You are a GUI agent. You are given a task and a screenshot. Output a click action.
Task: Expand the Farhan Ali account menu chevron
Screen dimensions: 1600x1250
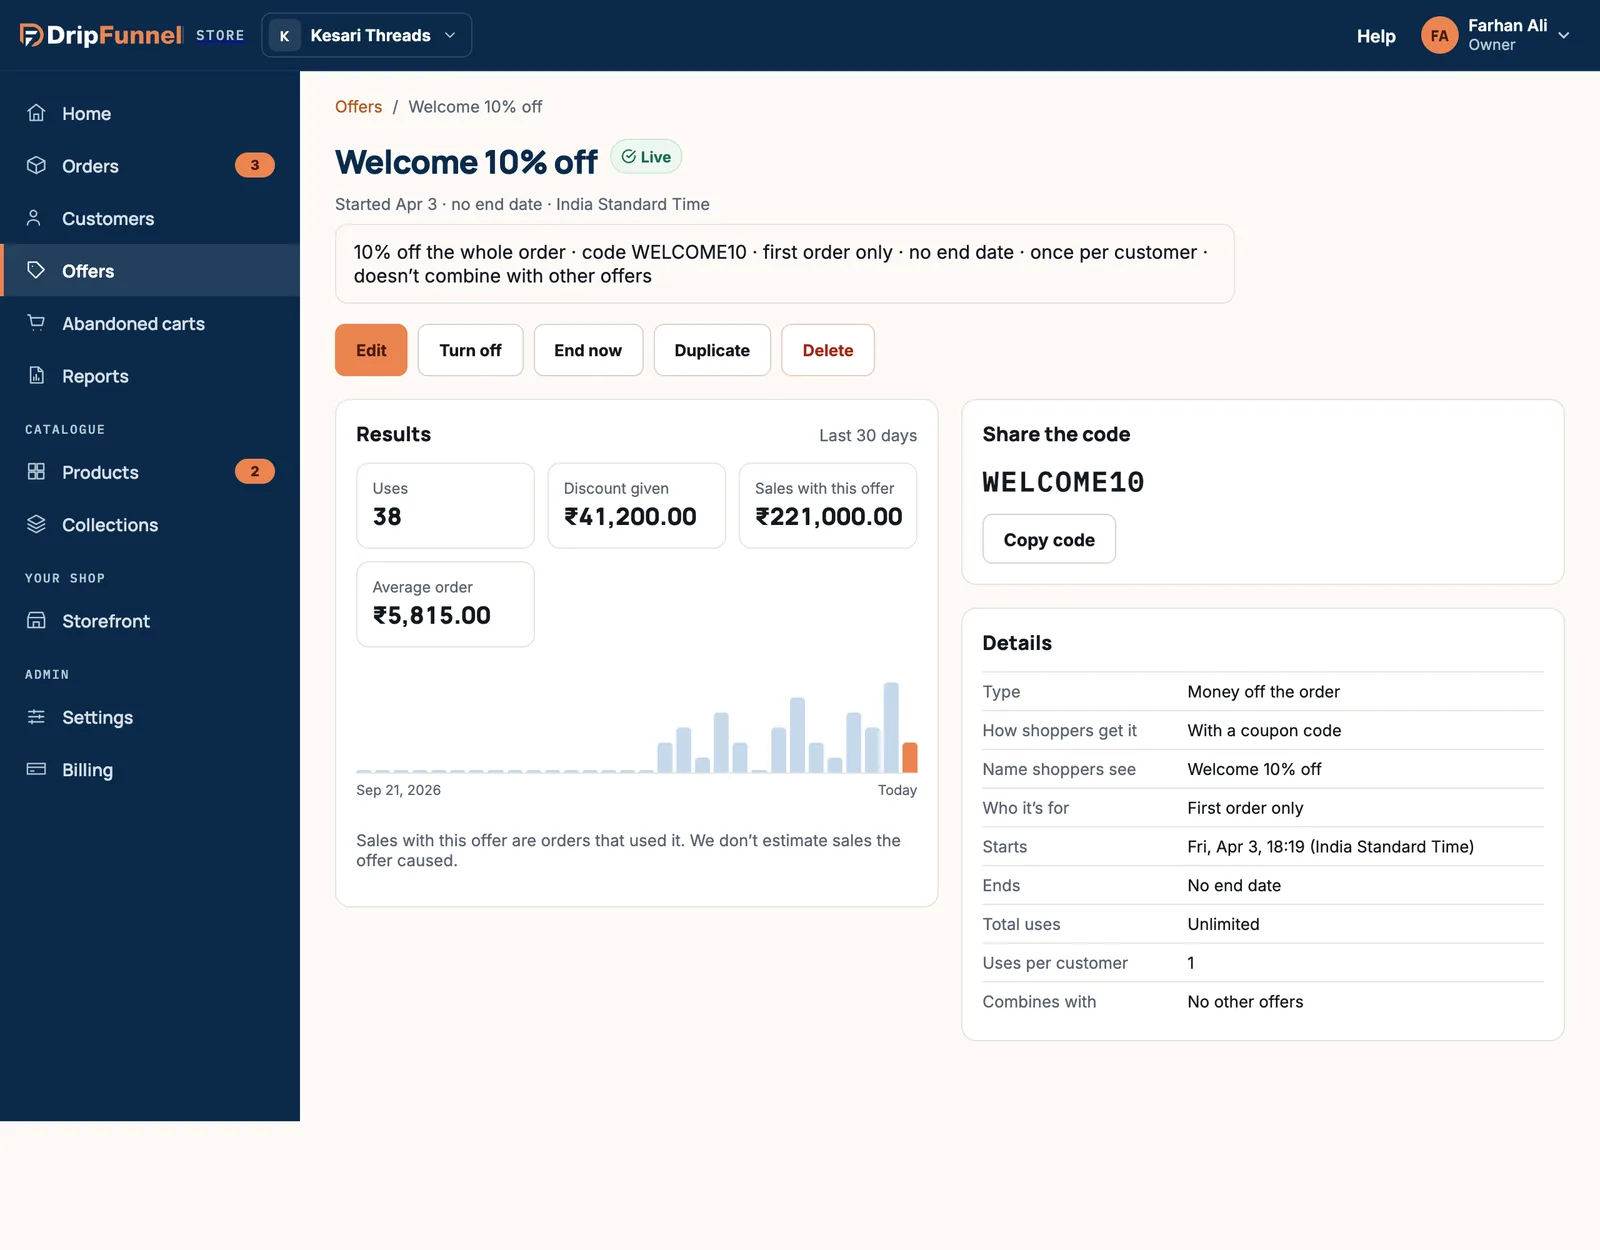pos(1564,35)
